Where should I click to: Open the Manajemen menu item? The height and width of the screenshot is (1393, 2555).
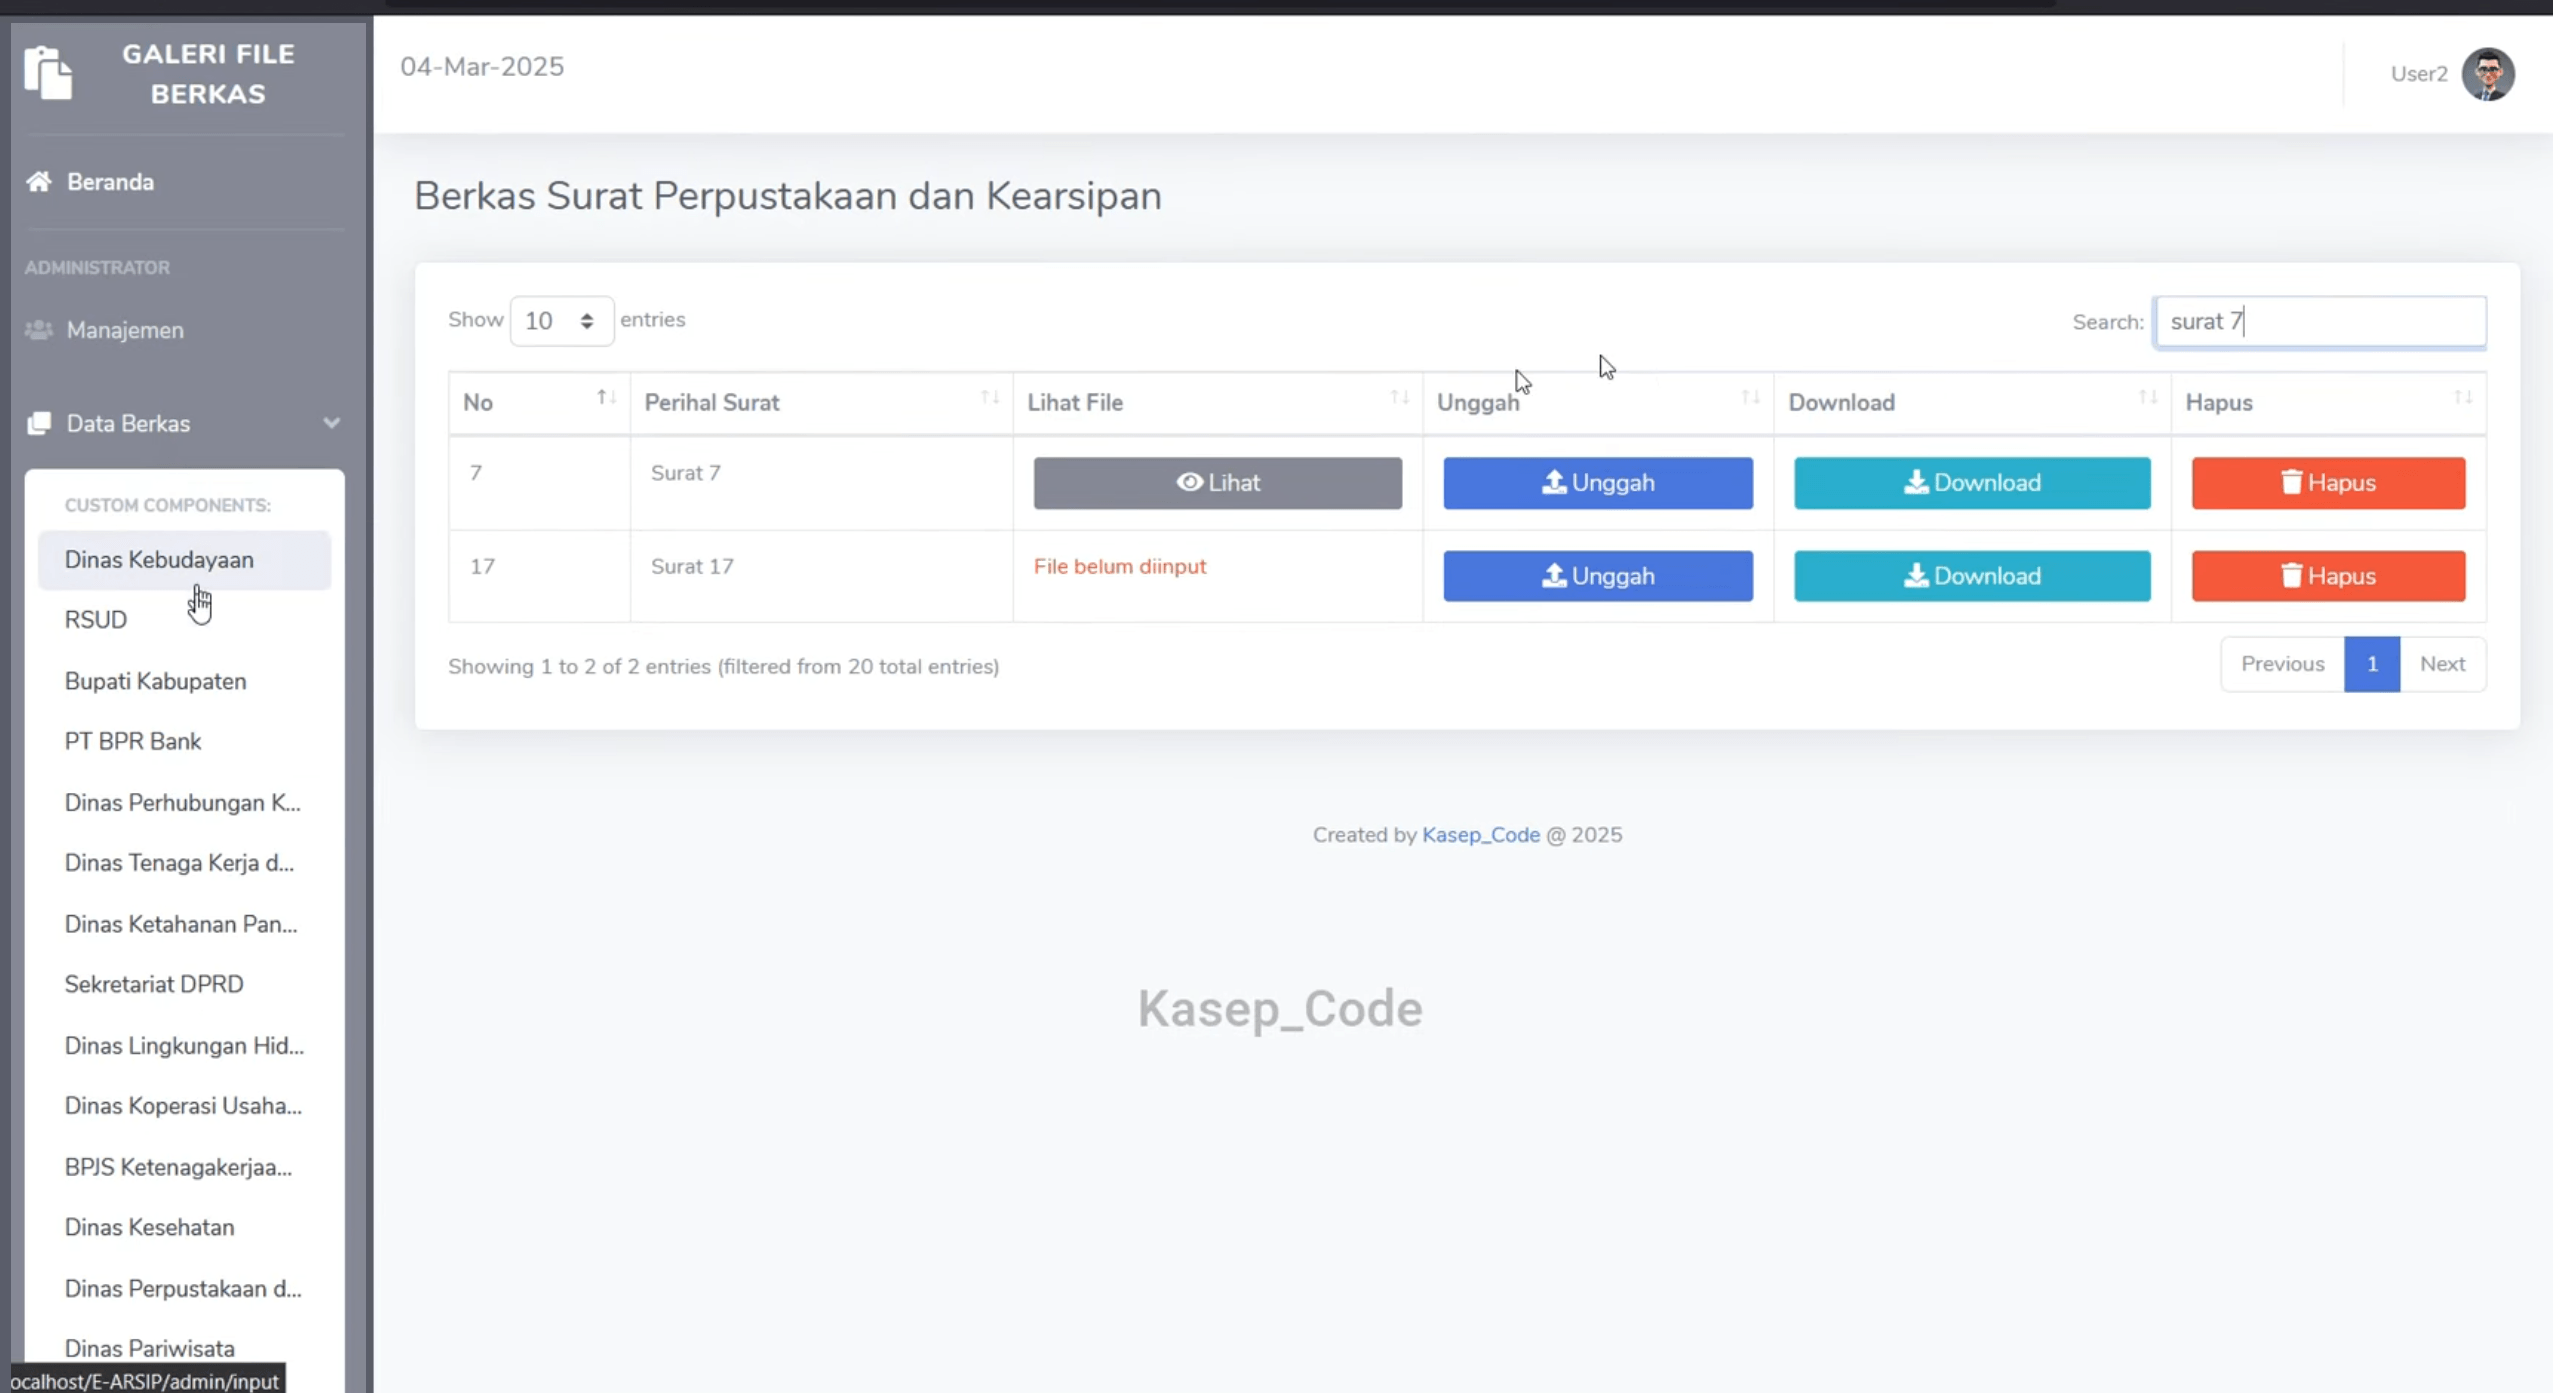pyautogui.click(x=125, y=330)
